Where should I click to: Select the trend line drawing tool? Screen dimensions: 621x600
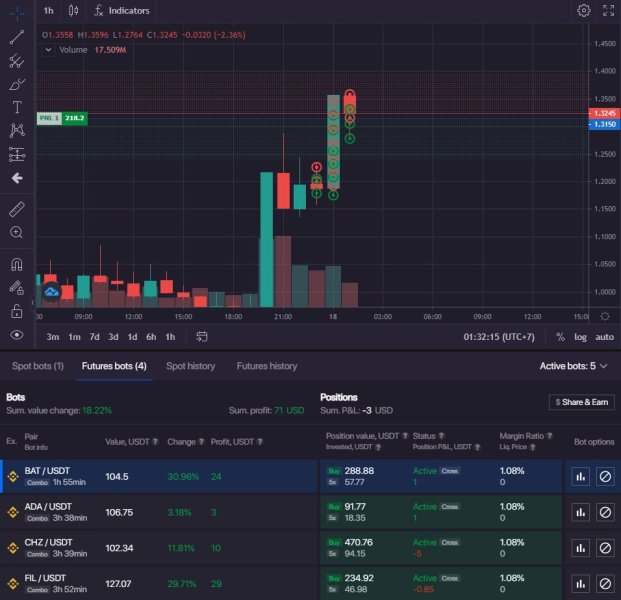(17, 37)
